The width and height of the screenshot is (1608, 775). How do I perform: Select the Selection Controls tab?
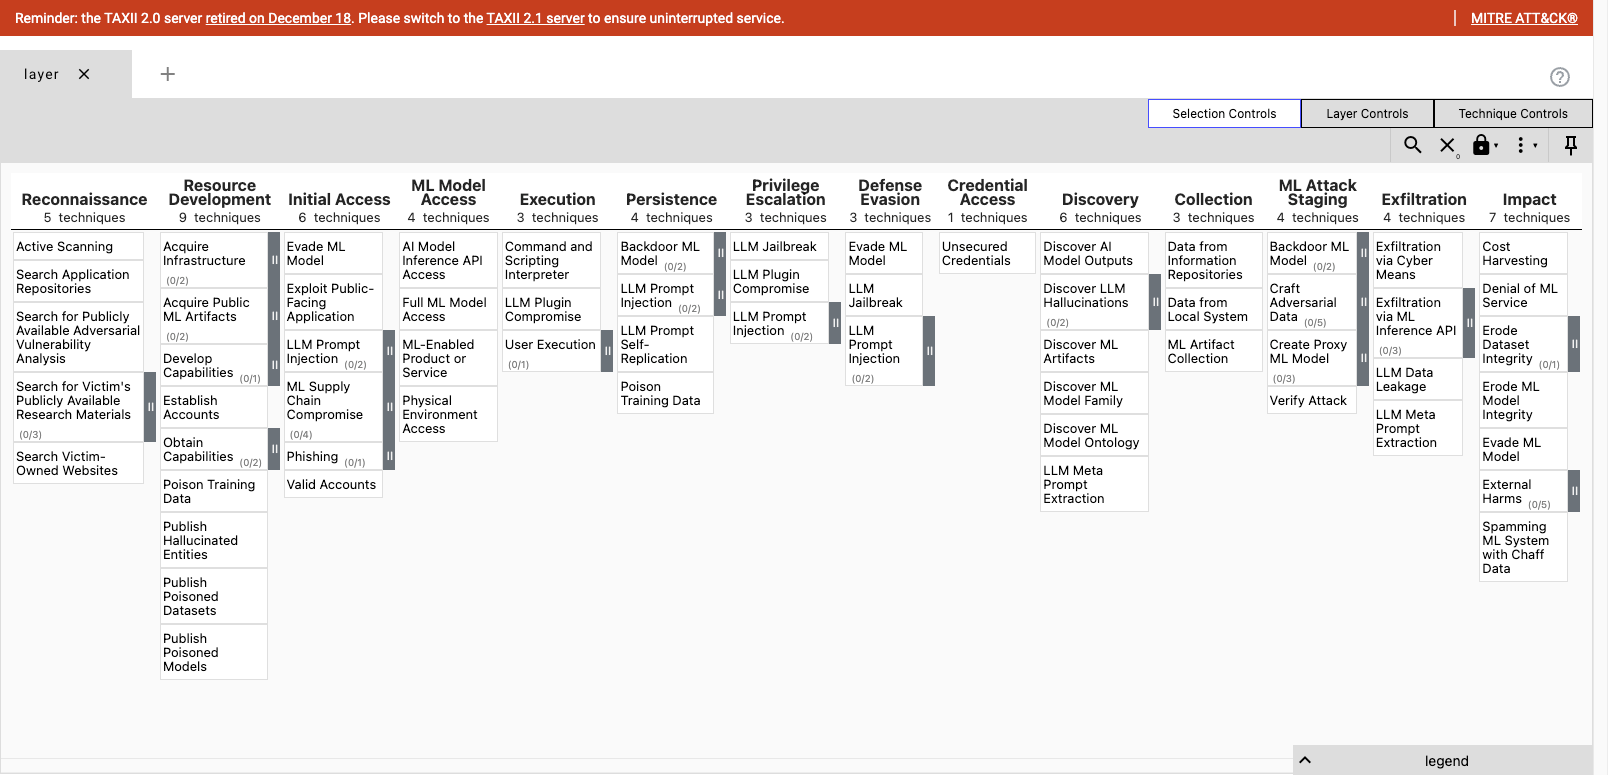[1224, 114]
